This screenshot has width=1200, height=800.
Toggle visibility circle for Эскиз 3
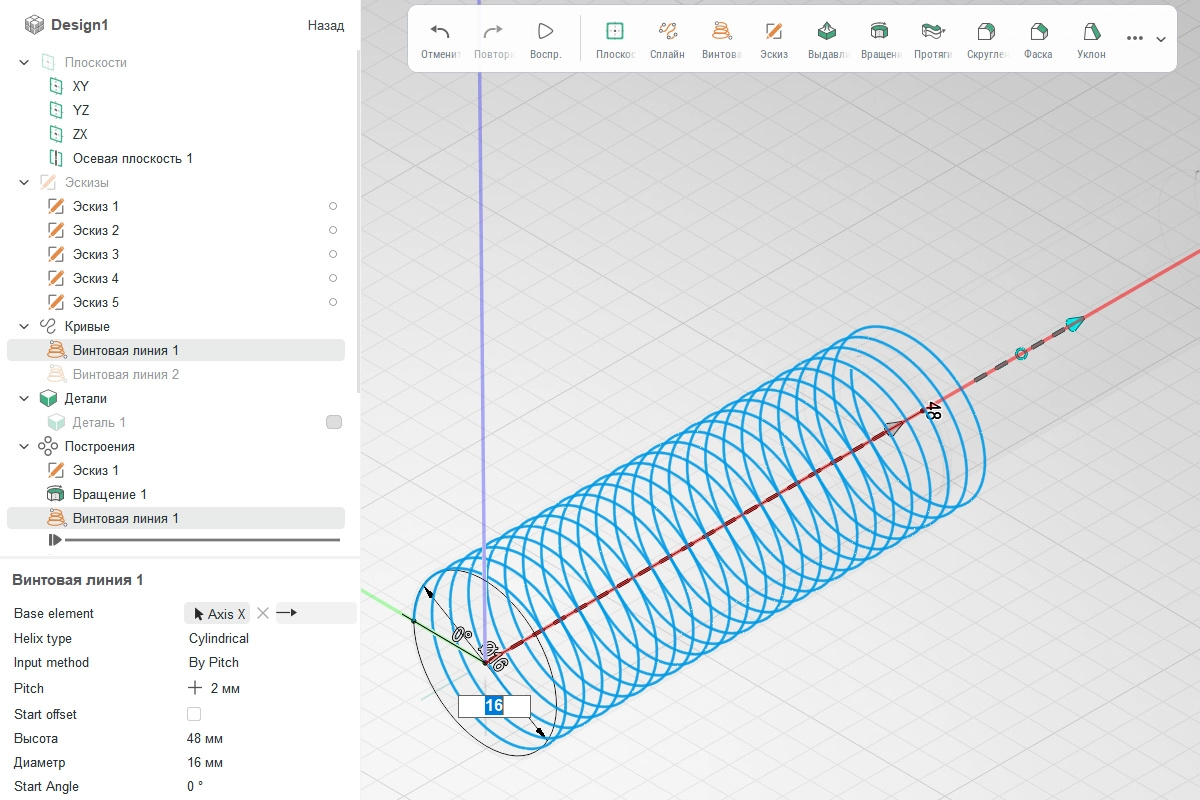coord(333,254)
